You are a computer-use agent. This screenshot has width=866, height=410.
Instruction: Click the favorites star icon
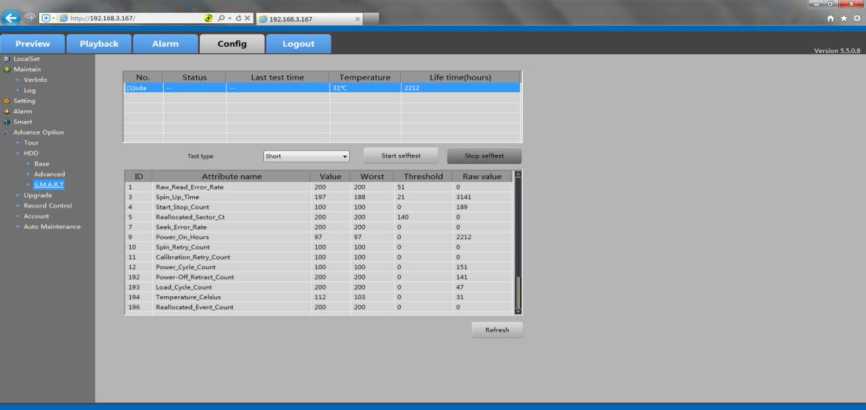(843, 18)
